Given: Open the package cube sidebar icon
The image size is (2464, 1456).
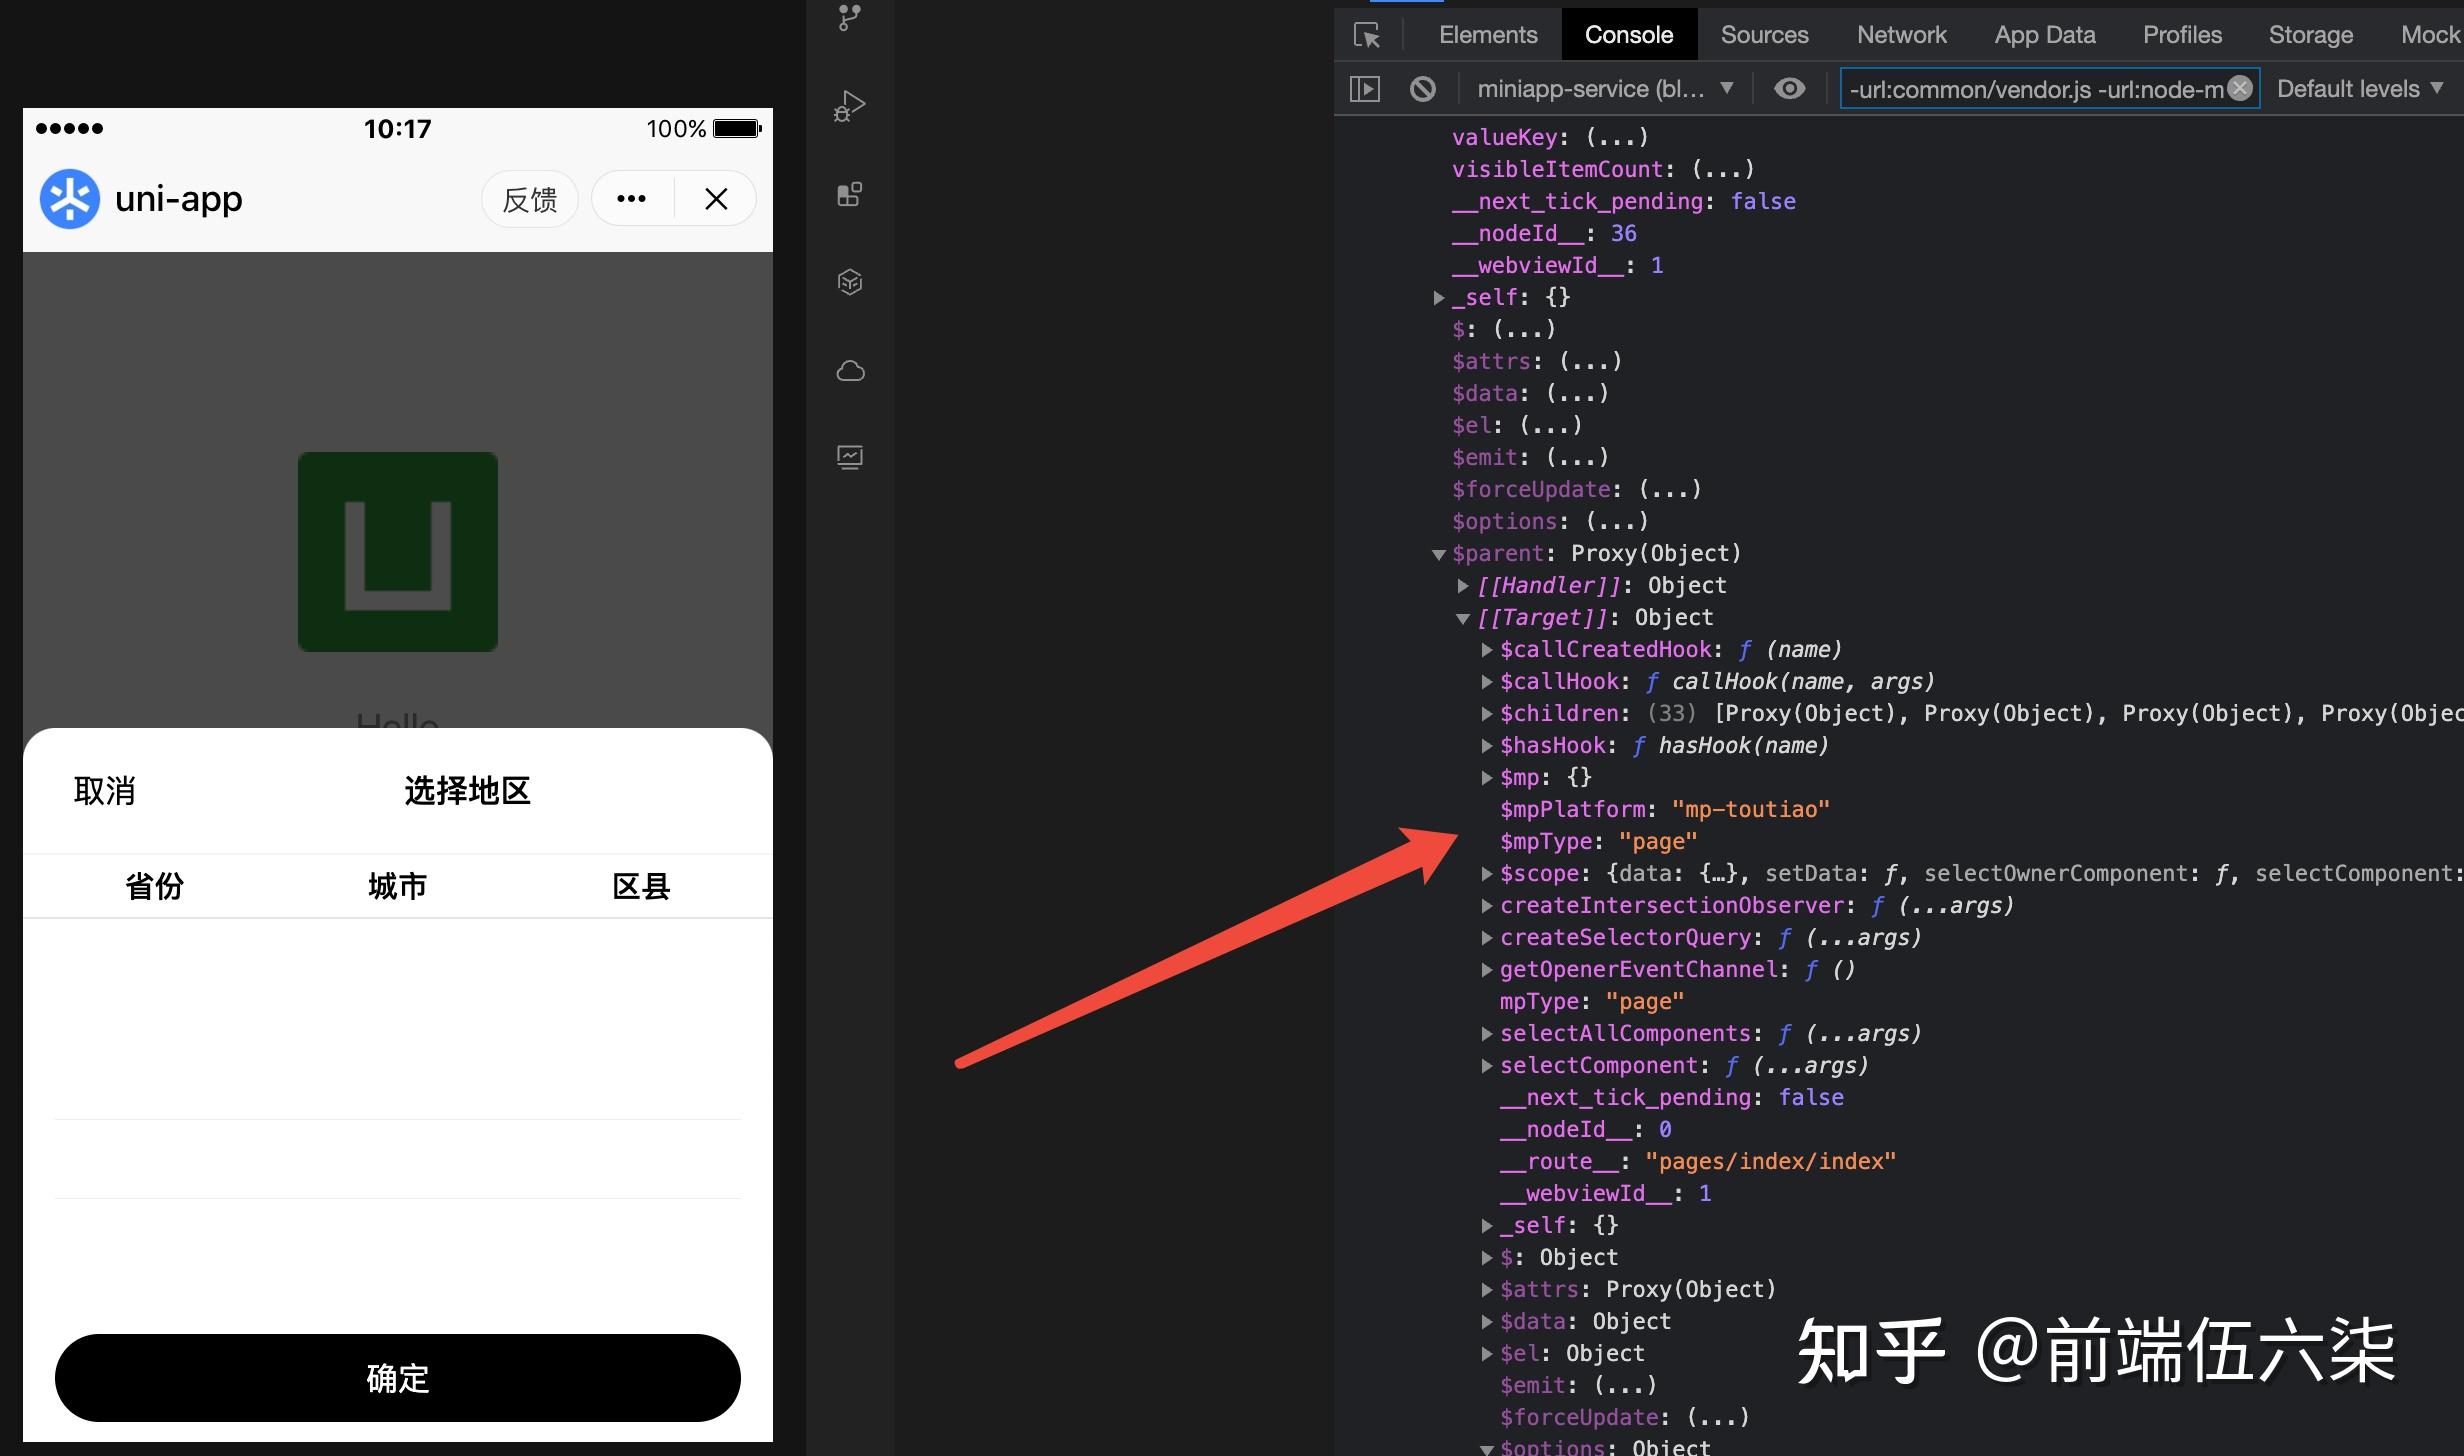Looking at the screenshot, I should (x=850, y=282).
